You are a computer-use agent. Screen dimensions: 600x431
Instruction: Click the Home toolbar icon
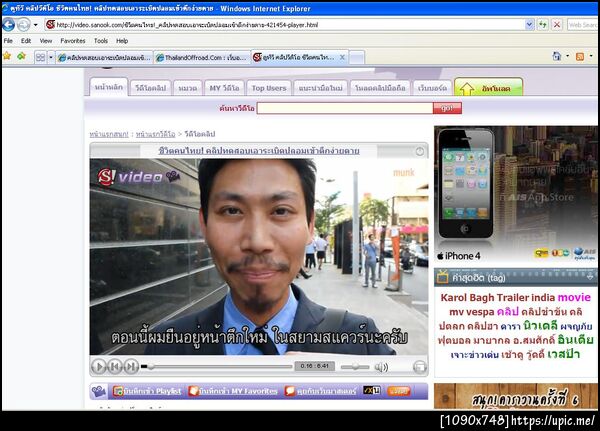point(557,56)
